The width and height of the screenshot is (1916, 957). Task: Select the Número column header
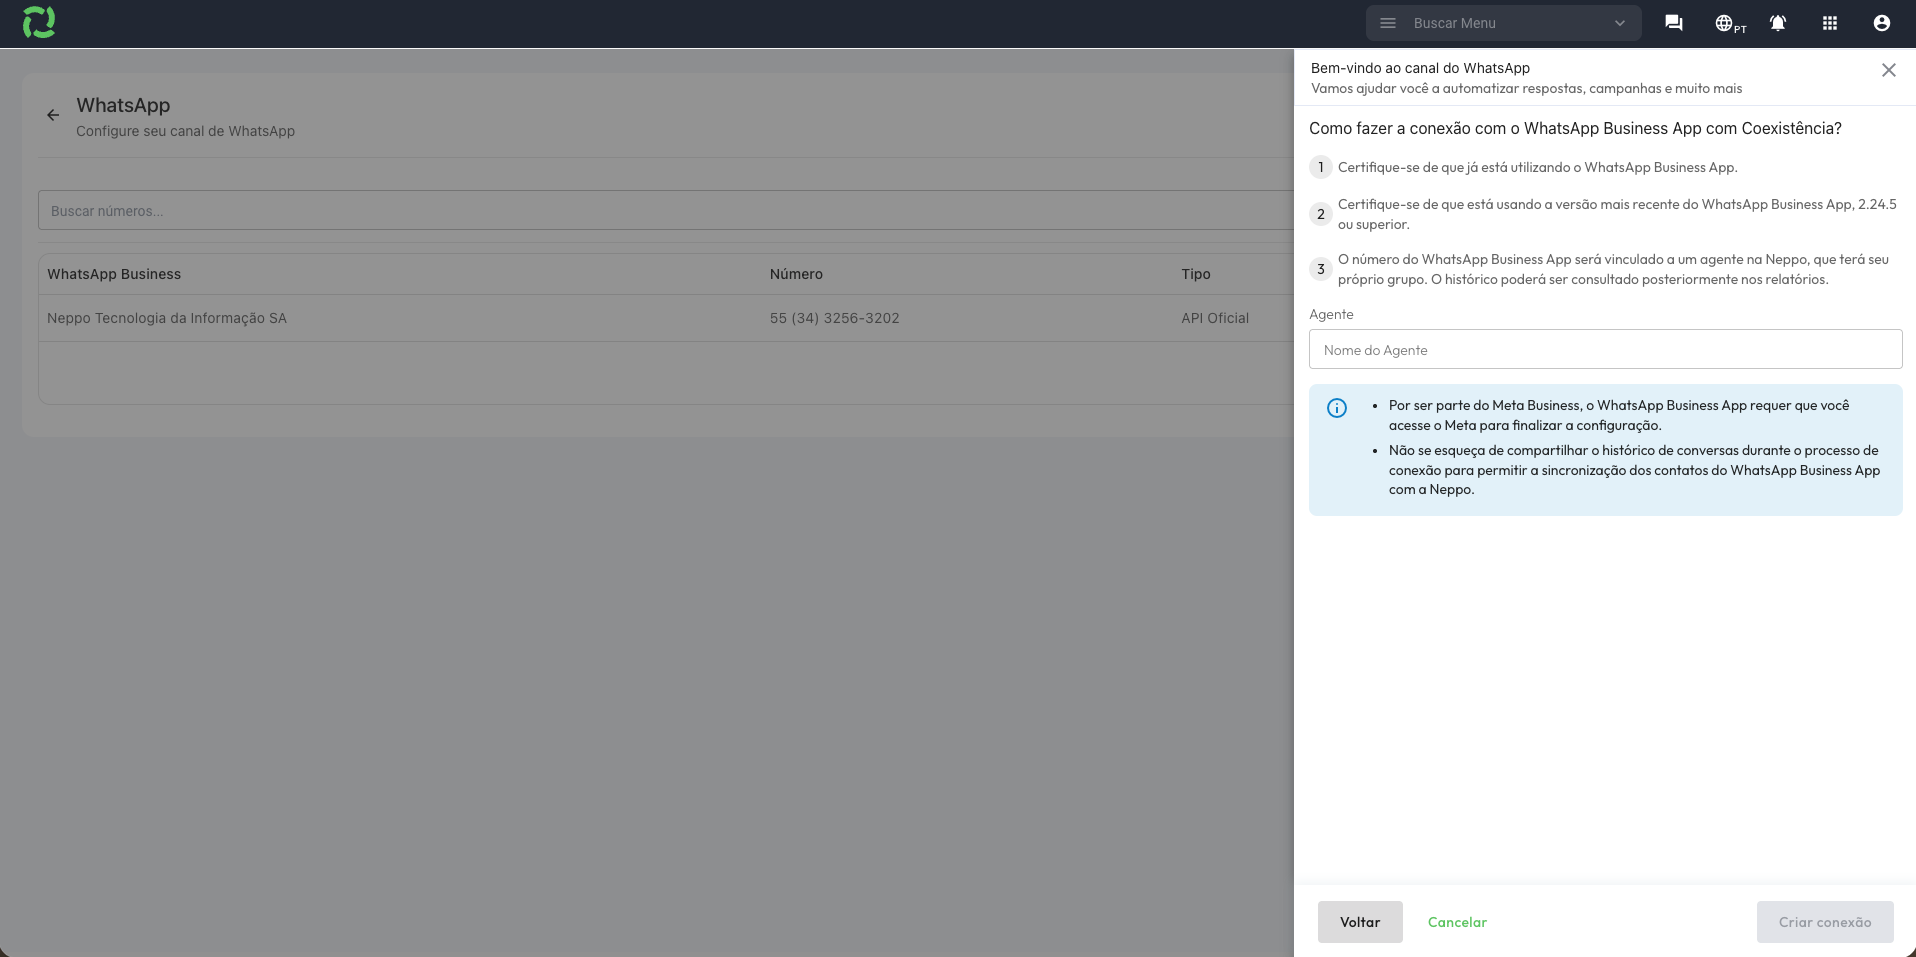point(796,274)
